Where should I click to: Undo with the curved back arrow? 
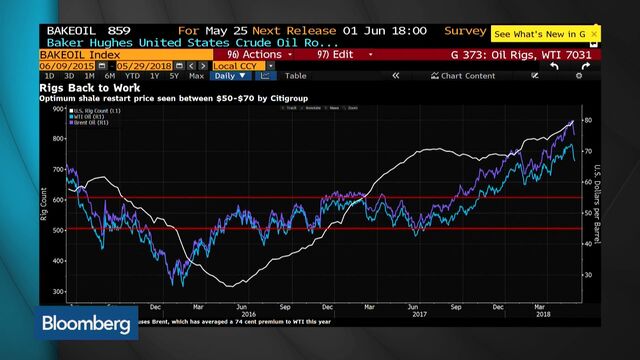tap(554, 66)
